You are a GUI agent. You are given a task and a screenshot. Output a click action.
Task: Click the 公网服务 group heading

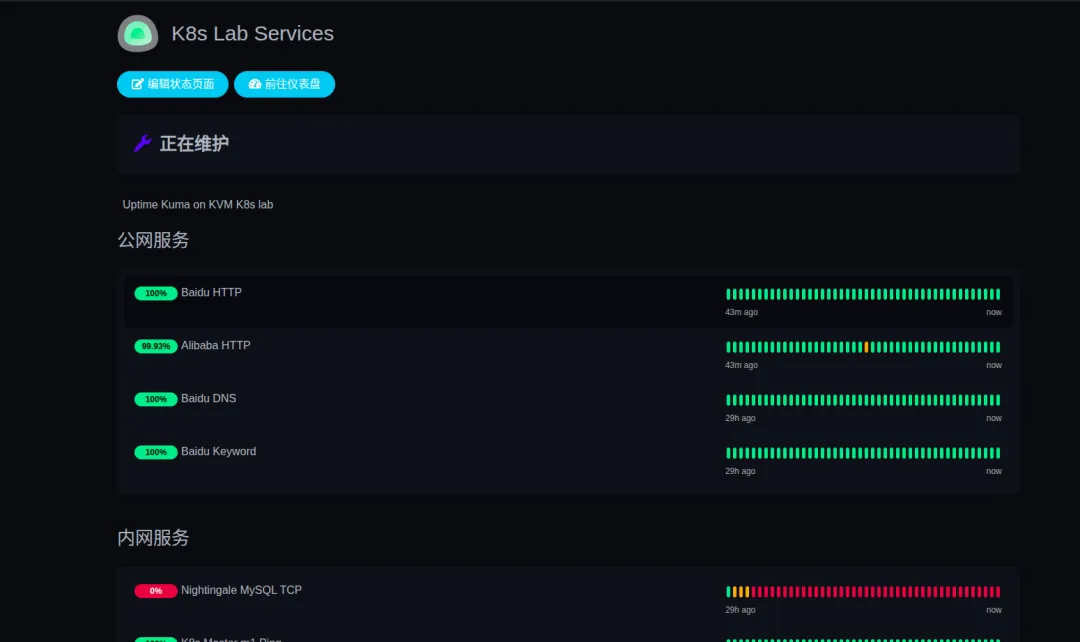(153, 240)
